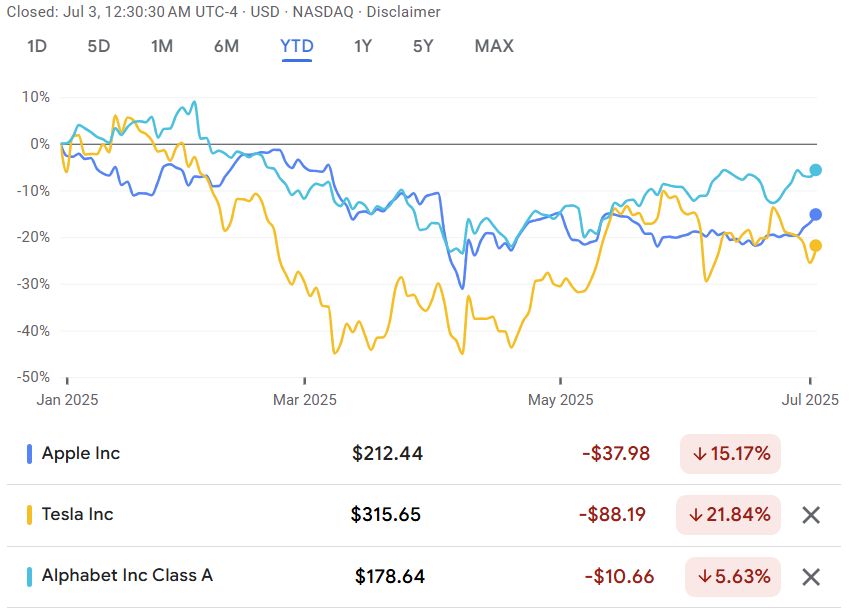Click the Jan 2025 axis label
This screenshot has height=613, width=856.
pos(67,400)
